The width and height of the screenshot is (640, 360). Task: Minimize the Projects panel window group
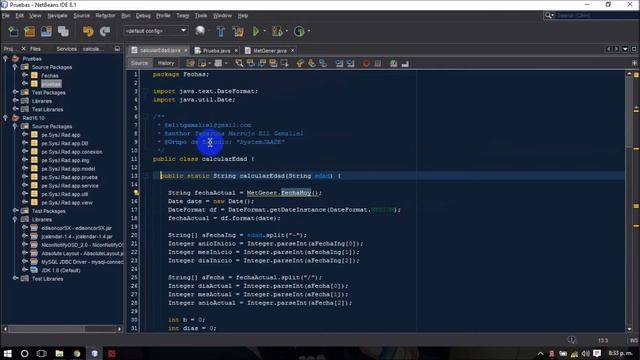tap(118, 49)
